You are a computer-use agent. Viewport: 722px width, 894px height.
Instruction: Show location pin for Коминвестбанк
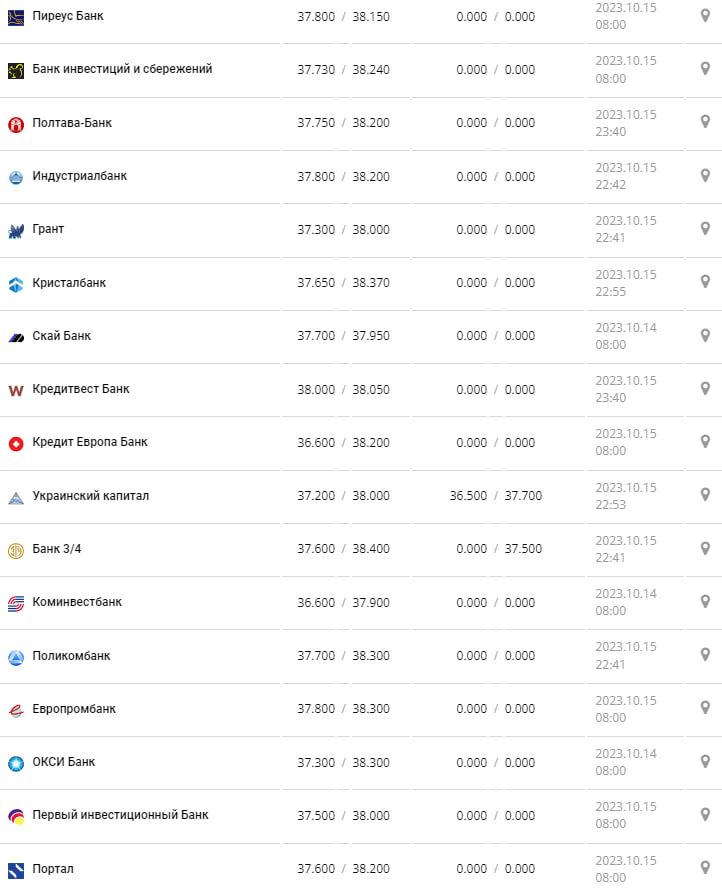click(x=705, y=603)
